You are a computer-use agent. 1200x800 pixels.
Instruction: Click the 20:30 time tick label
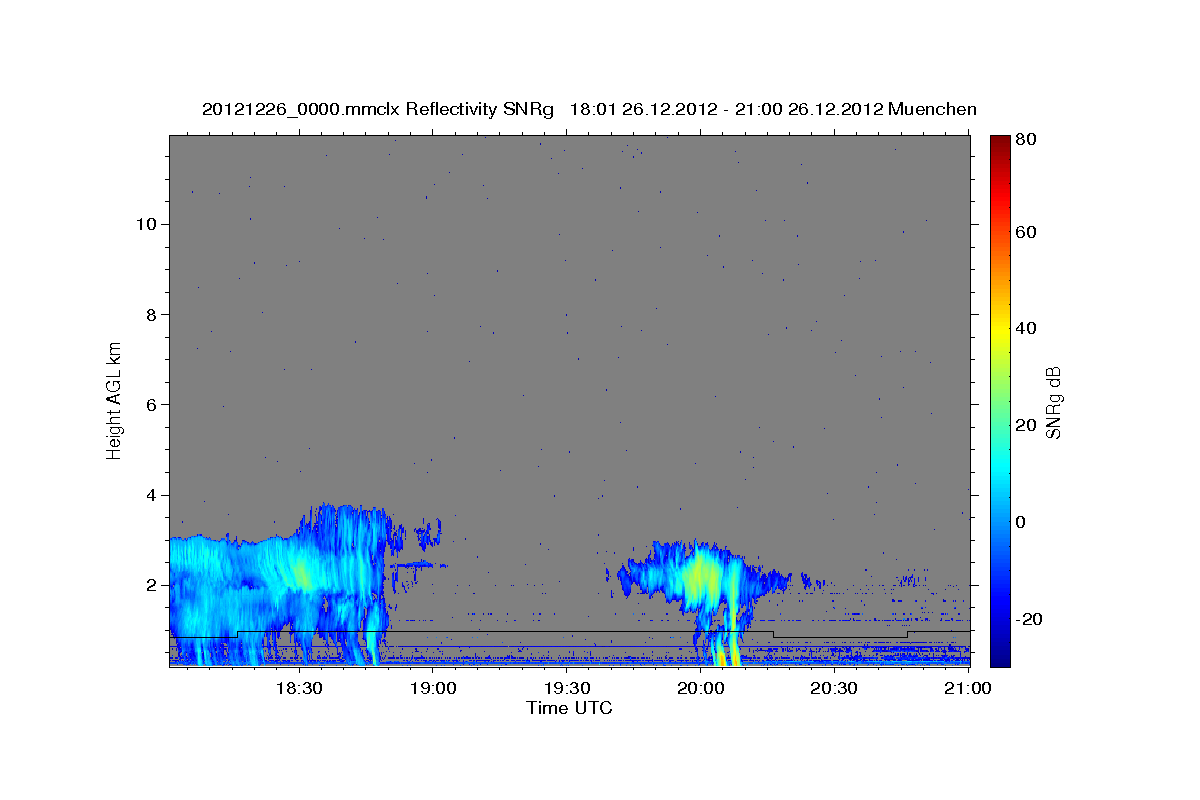click(834, 688)
